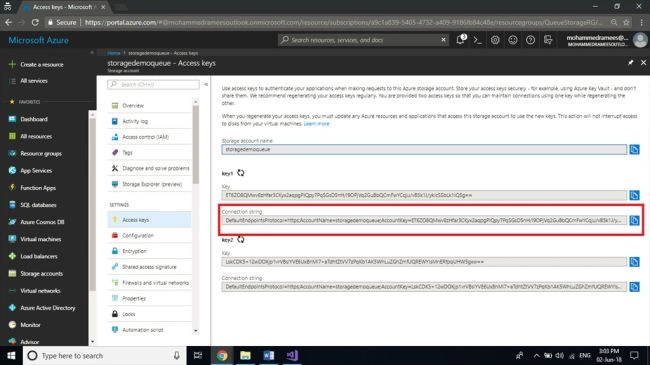Open portal settings gear
This screenshot has width=650, height=365.
(495, 40)
